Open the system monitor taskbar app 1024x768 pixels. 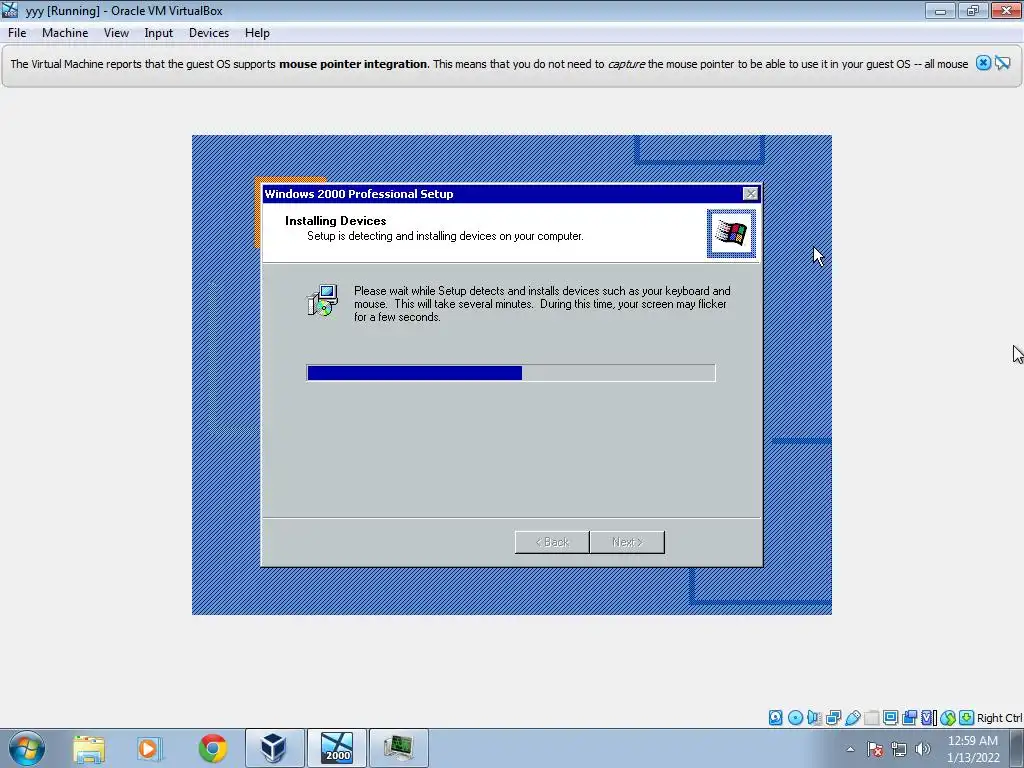click(x=398, y=748)
